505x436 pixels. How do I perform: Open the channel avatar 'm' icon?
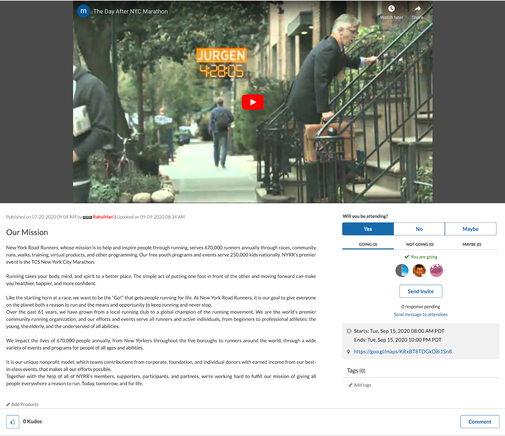tap(83, 11)
